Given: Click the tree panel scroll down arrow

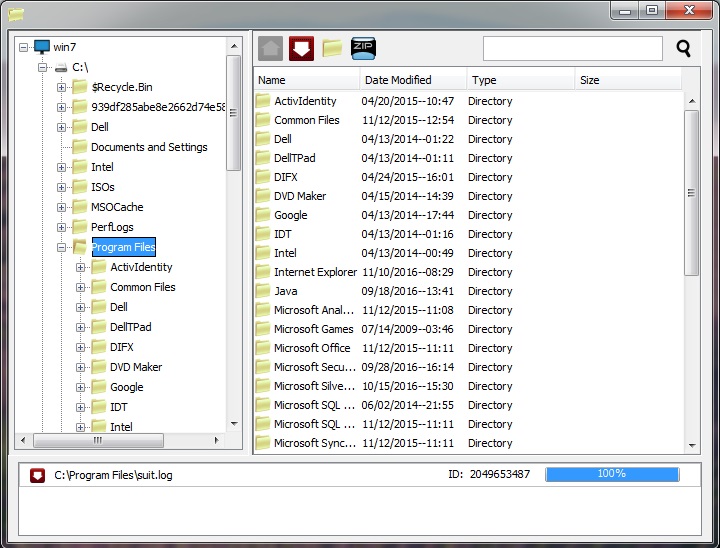Looking at the screenshot, I should (x=234, y=424).
